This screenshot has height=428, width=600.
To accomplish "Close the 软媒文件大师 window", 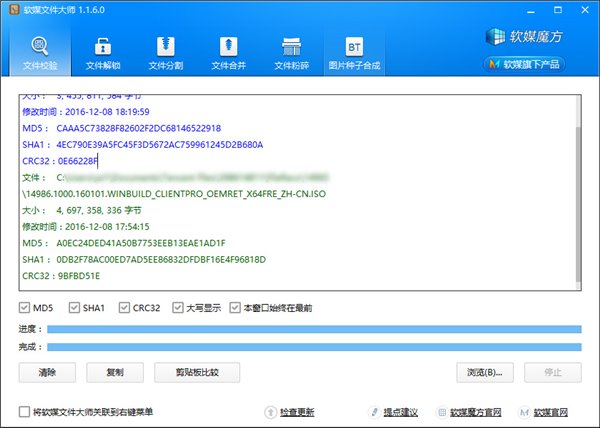I will [585, 10].
